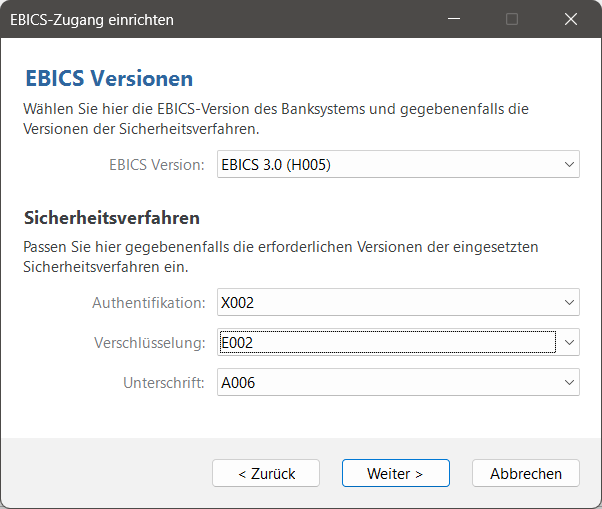Minimize the dialog window
602x509 pixels.
[455, 19]
